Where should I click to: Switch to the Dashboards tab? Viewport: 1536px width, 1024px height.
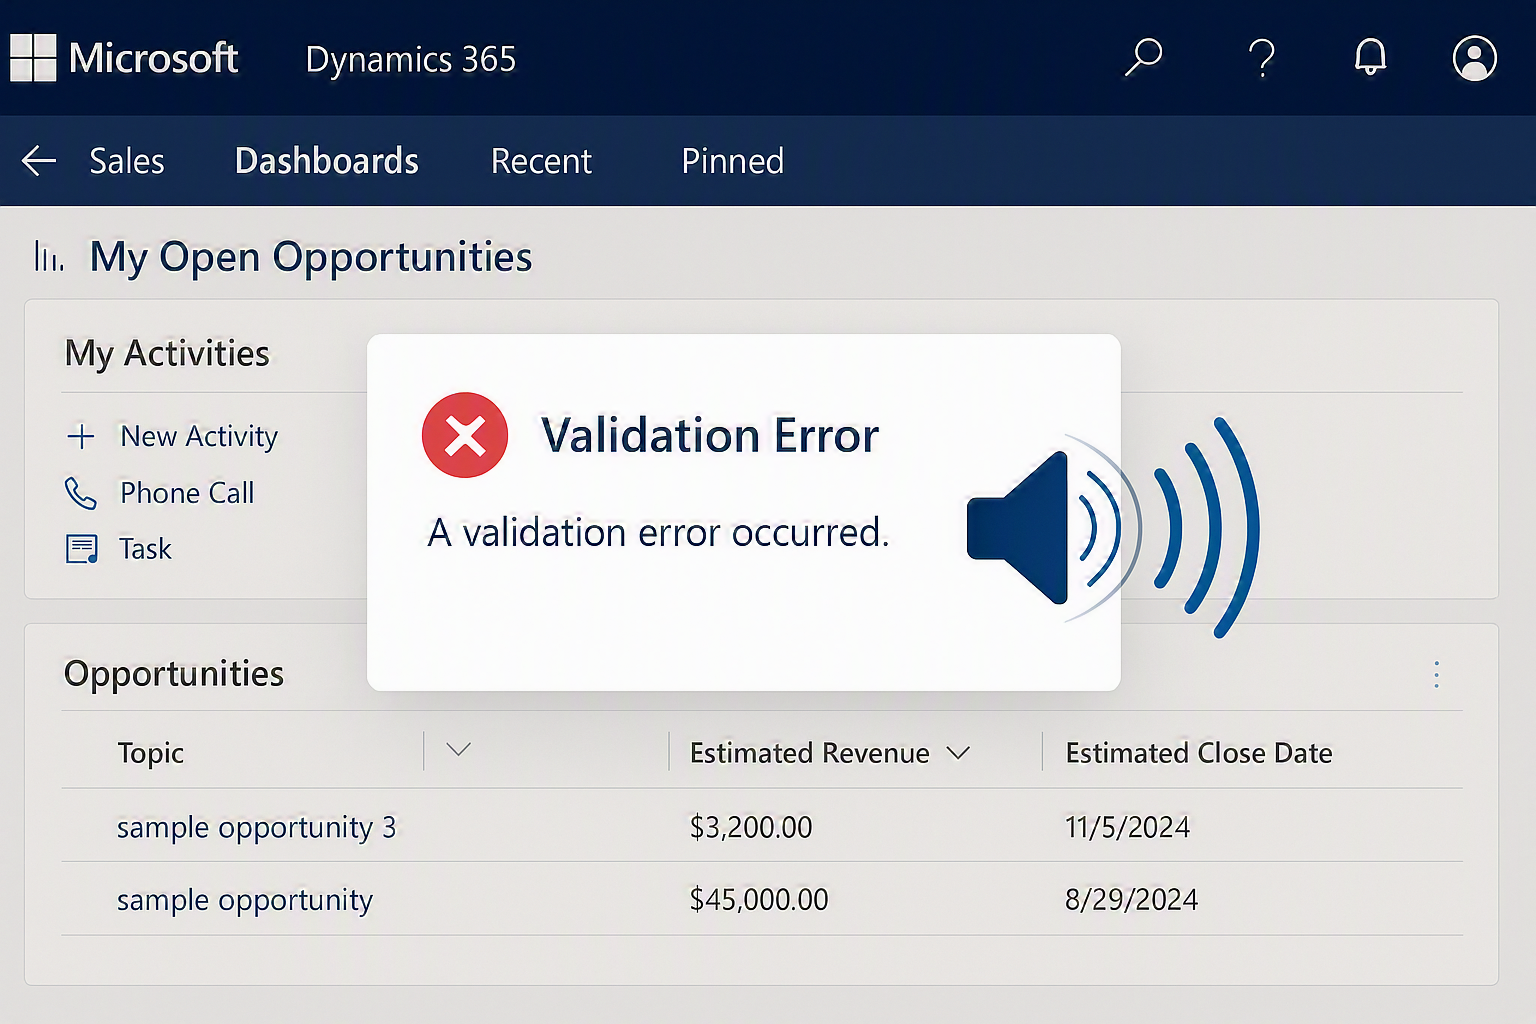pyautogui.click(x=326, y=161)
